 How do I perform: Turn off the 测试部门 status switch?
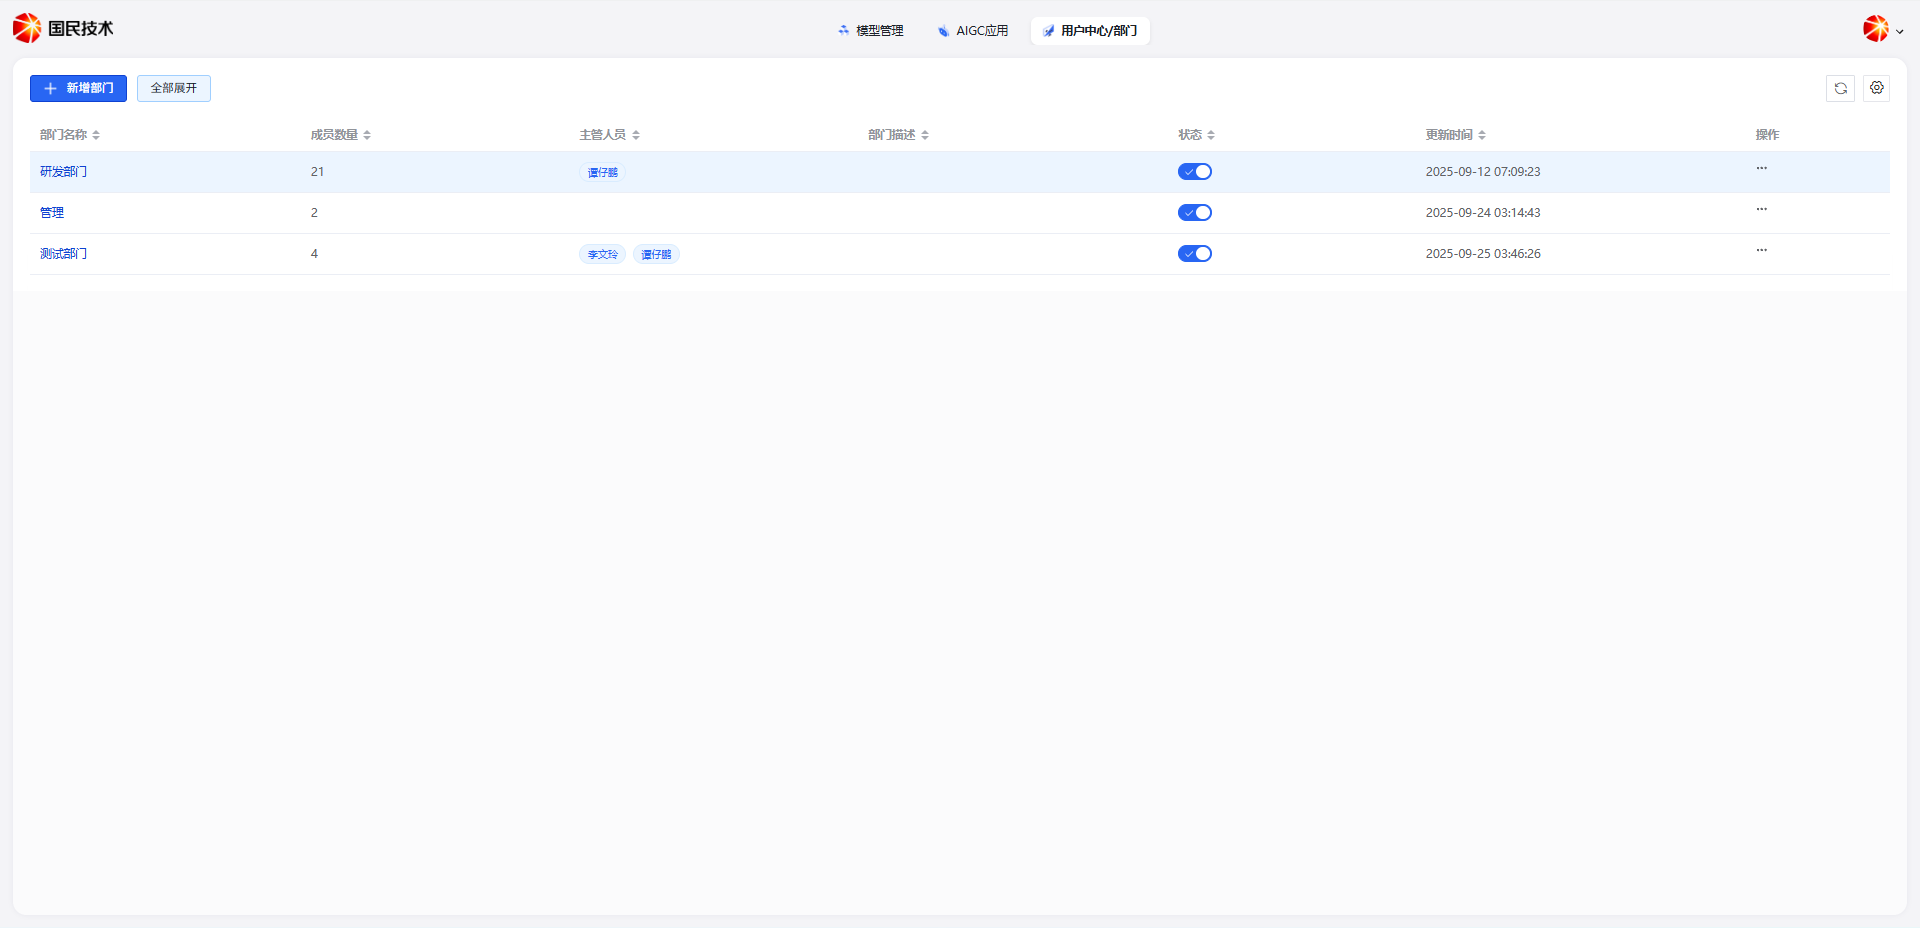1194,254
